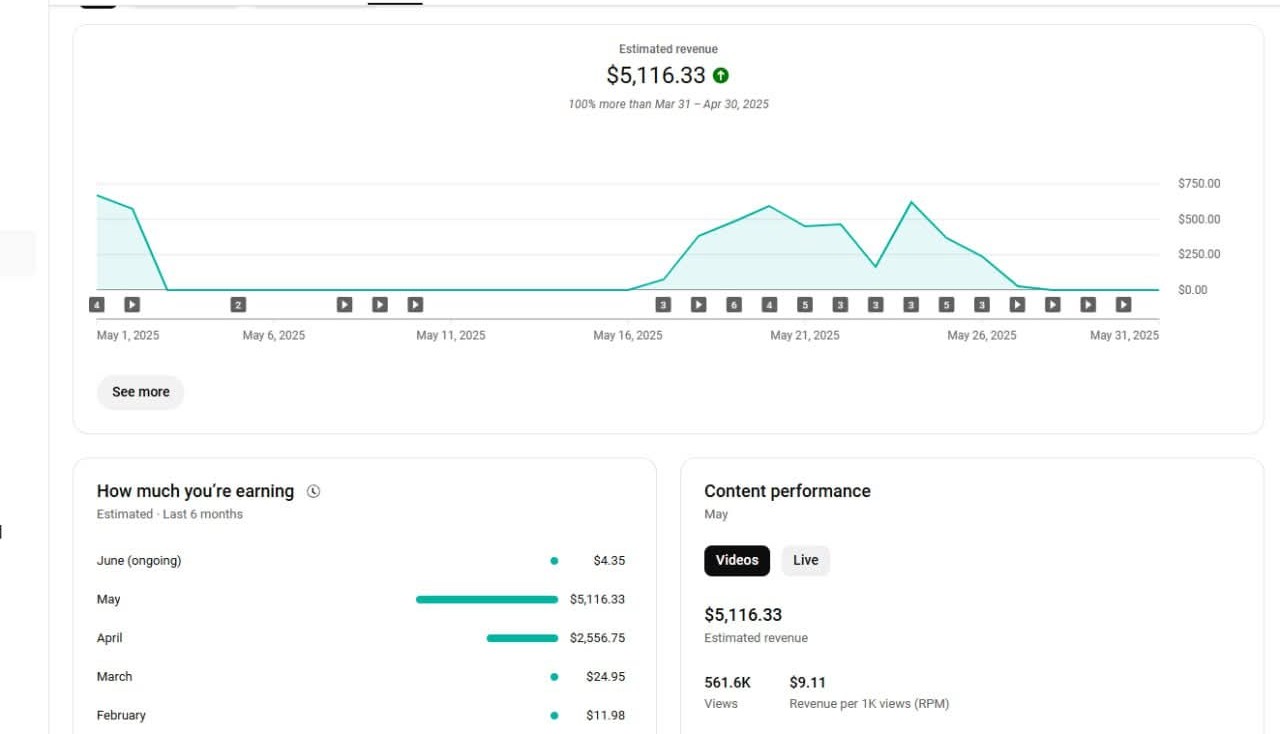Click the "5" videos marker near May 26
This screenshot has height=734, width=1280.
tap(947, 304)
